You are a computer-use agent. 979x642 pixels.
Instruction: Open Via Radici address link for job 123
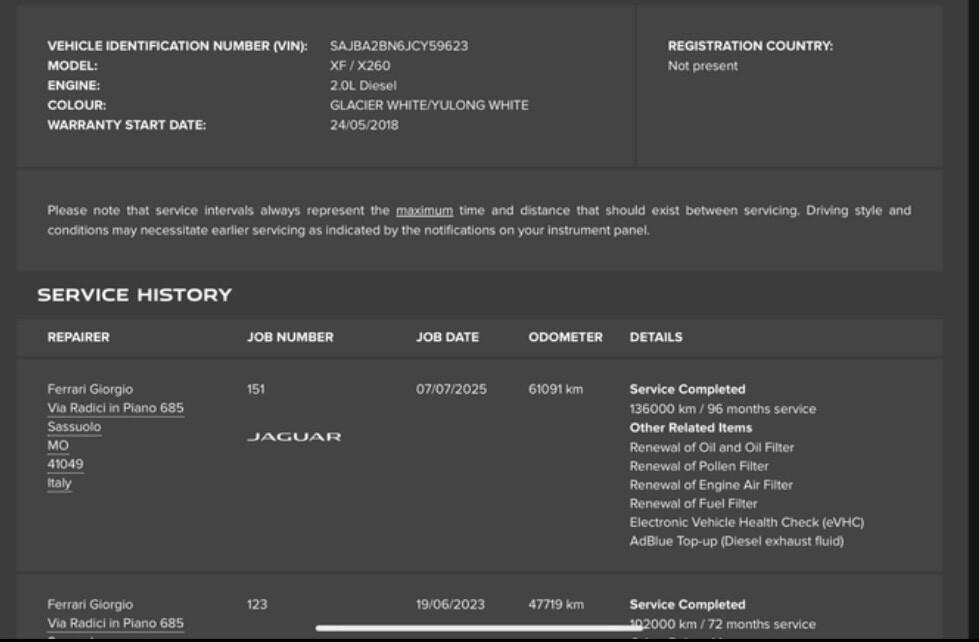tap(115, 623)
